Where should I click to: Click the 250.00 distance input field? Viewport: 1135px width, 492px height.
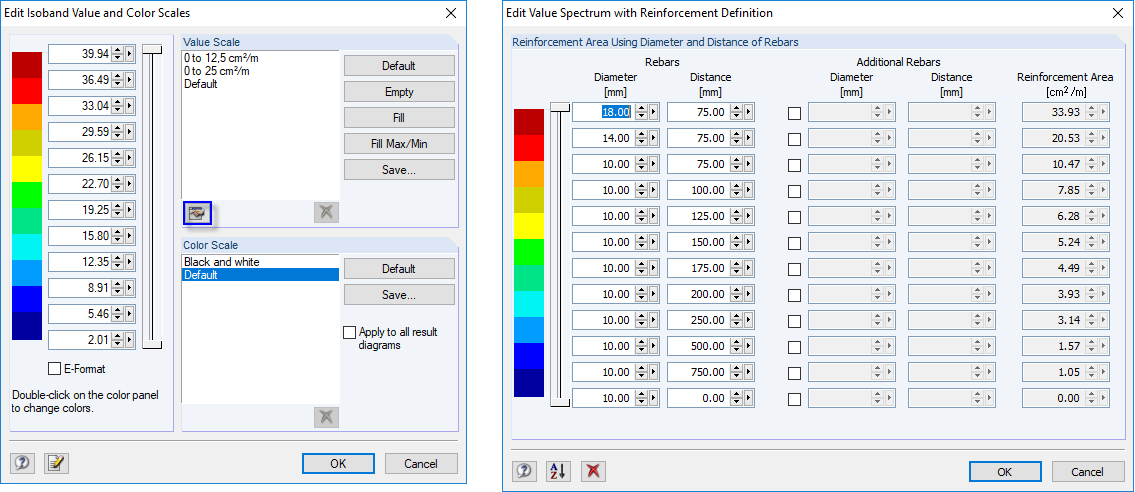(x=698, y=321)
